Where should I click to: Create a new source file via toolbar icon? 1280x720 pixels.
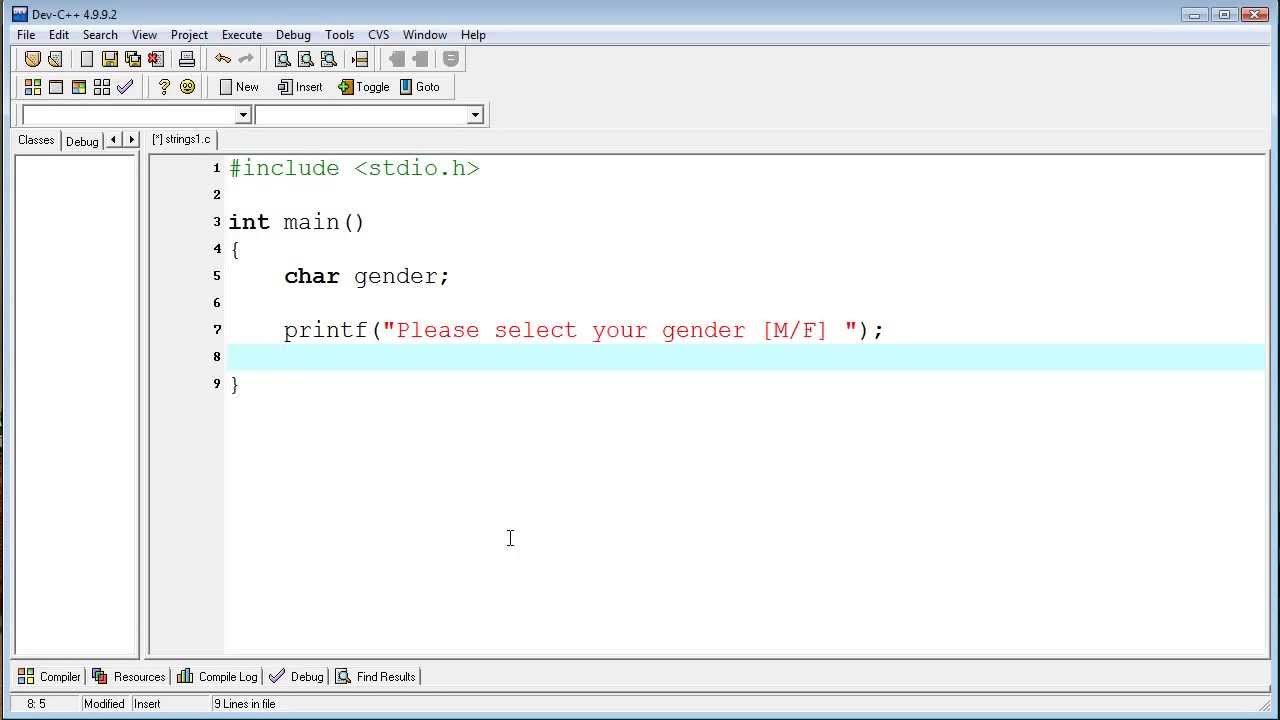pos(87,59)
